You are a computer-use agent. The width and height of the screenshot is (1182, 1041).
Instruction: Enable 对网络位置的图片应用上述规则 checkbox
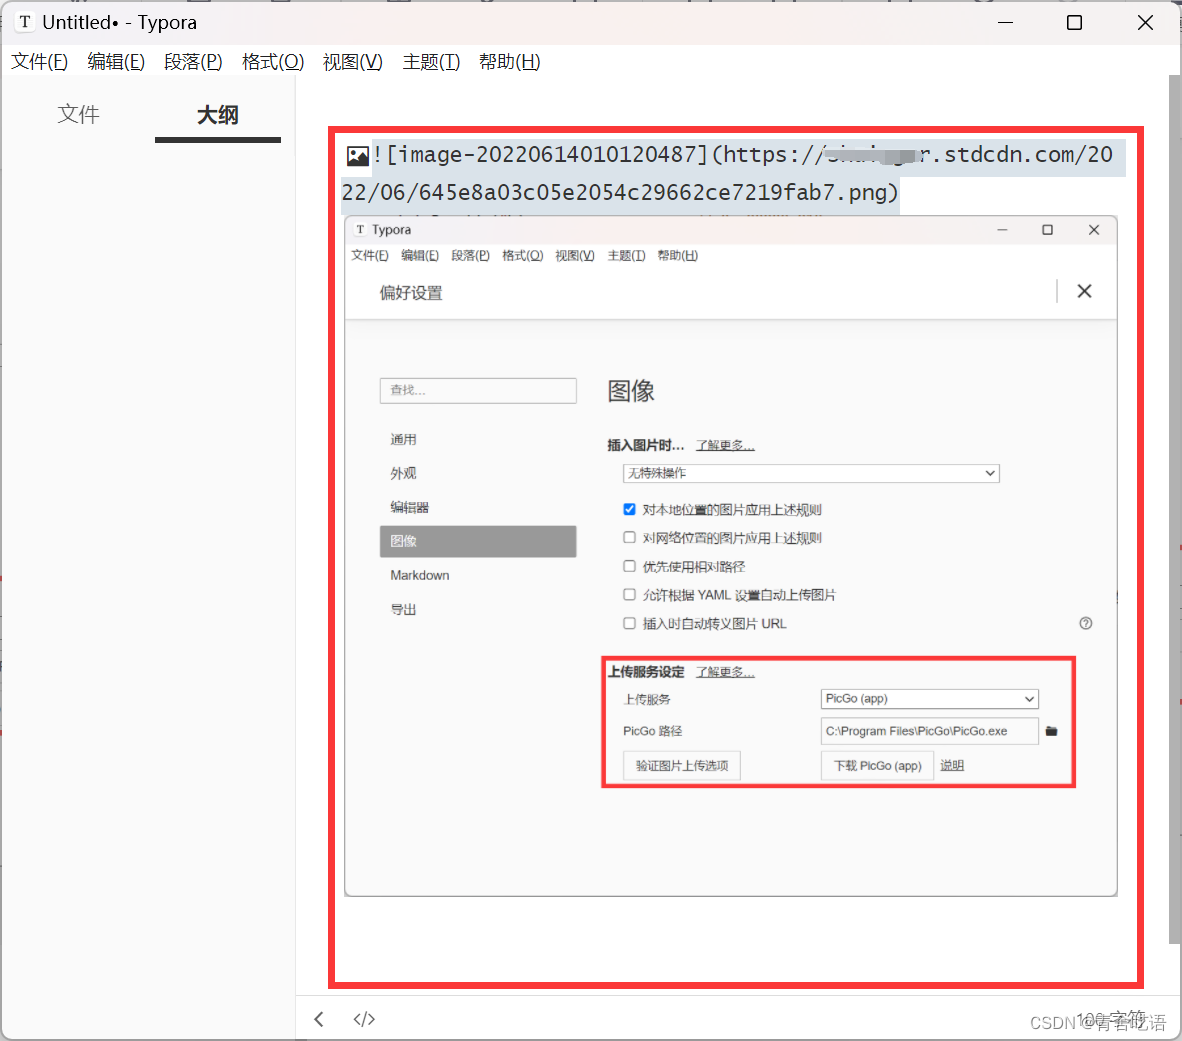point(629,537)
